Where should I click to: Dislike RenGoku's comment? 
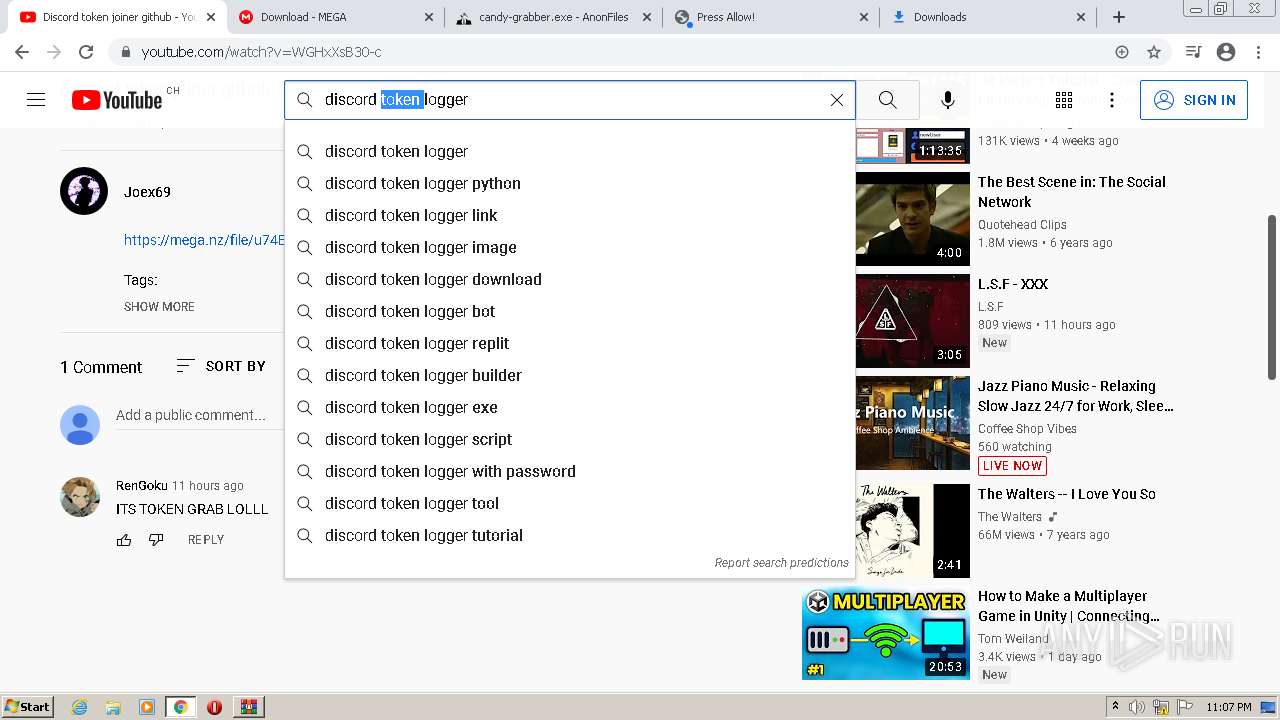(156, 540)
